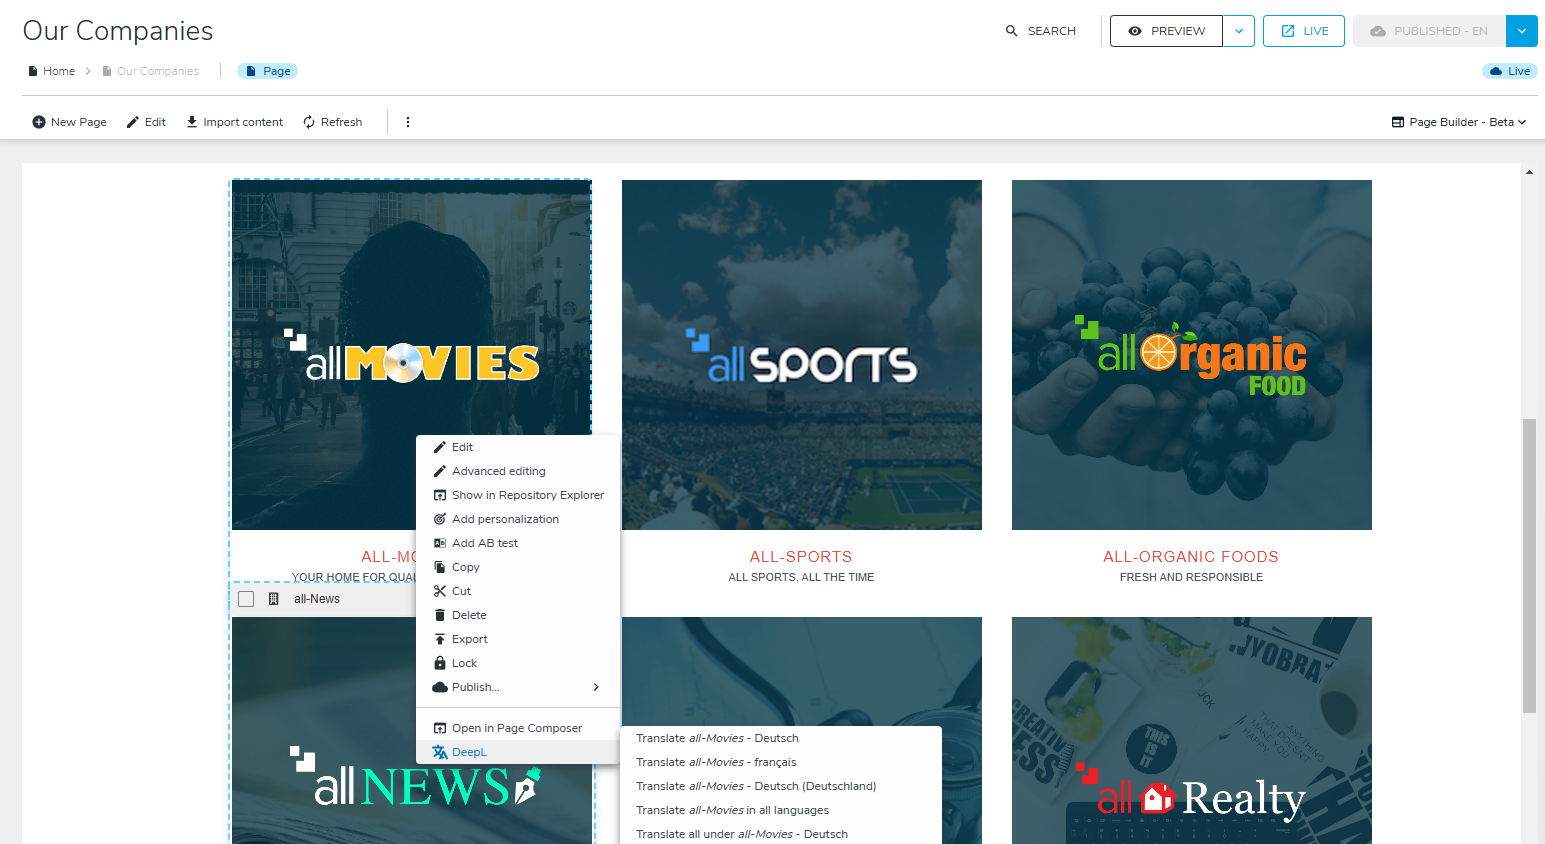Select Show in Repository Explorer
The height and width of the screenshot is (844, 1545).
[x=518, y=495]
